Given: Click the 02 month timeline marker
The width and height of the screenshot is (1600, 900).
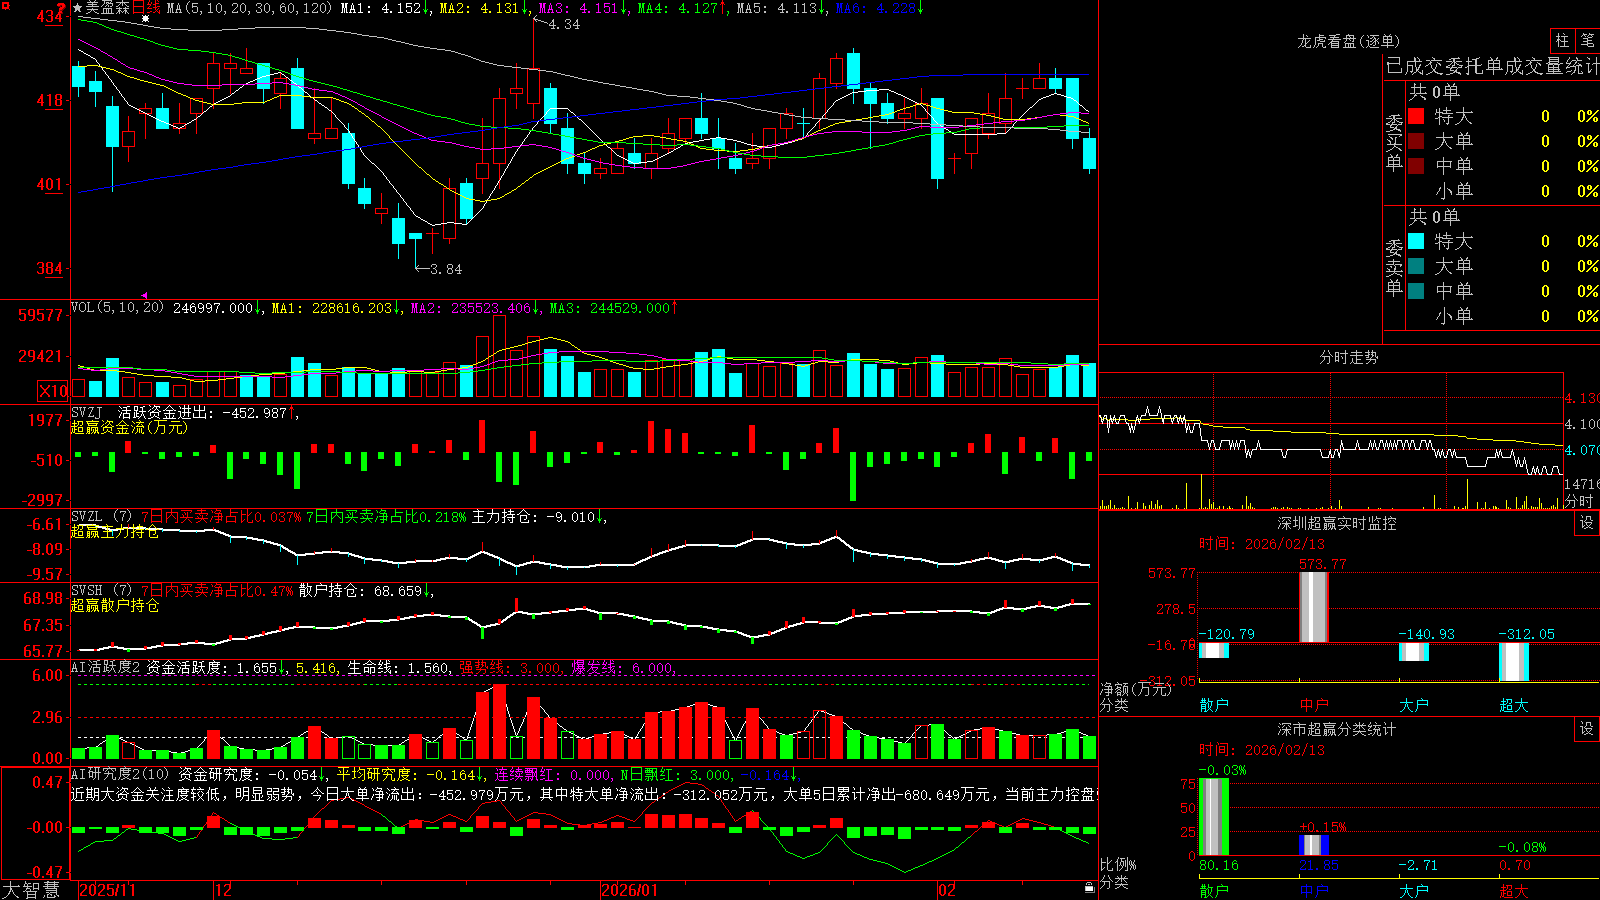Looking at the screenshot, I should click(947, 890).
